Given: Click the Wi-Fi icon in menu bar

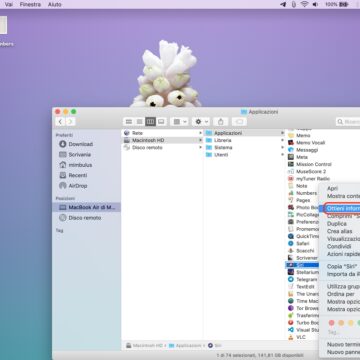Looking at the screenshot, I should pyautogui.click(x=304, y=4).
